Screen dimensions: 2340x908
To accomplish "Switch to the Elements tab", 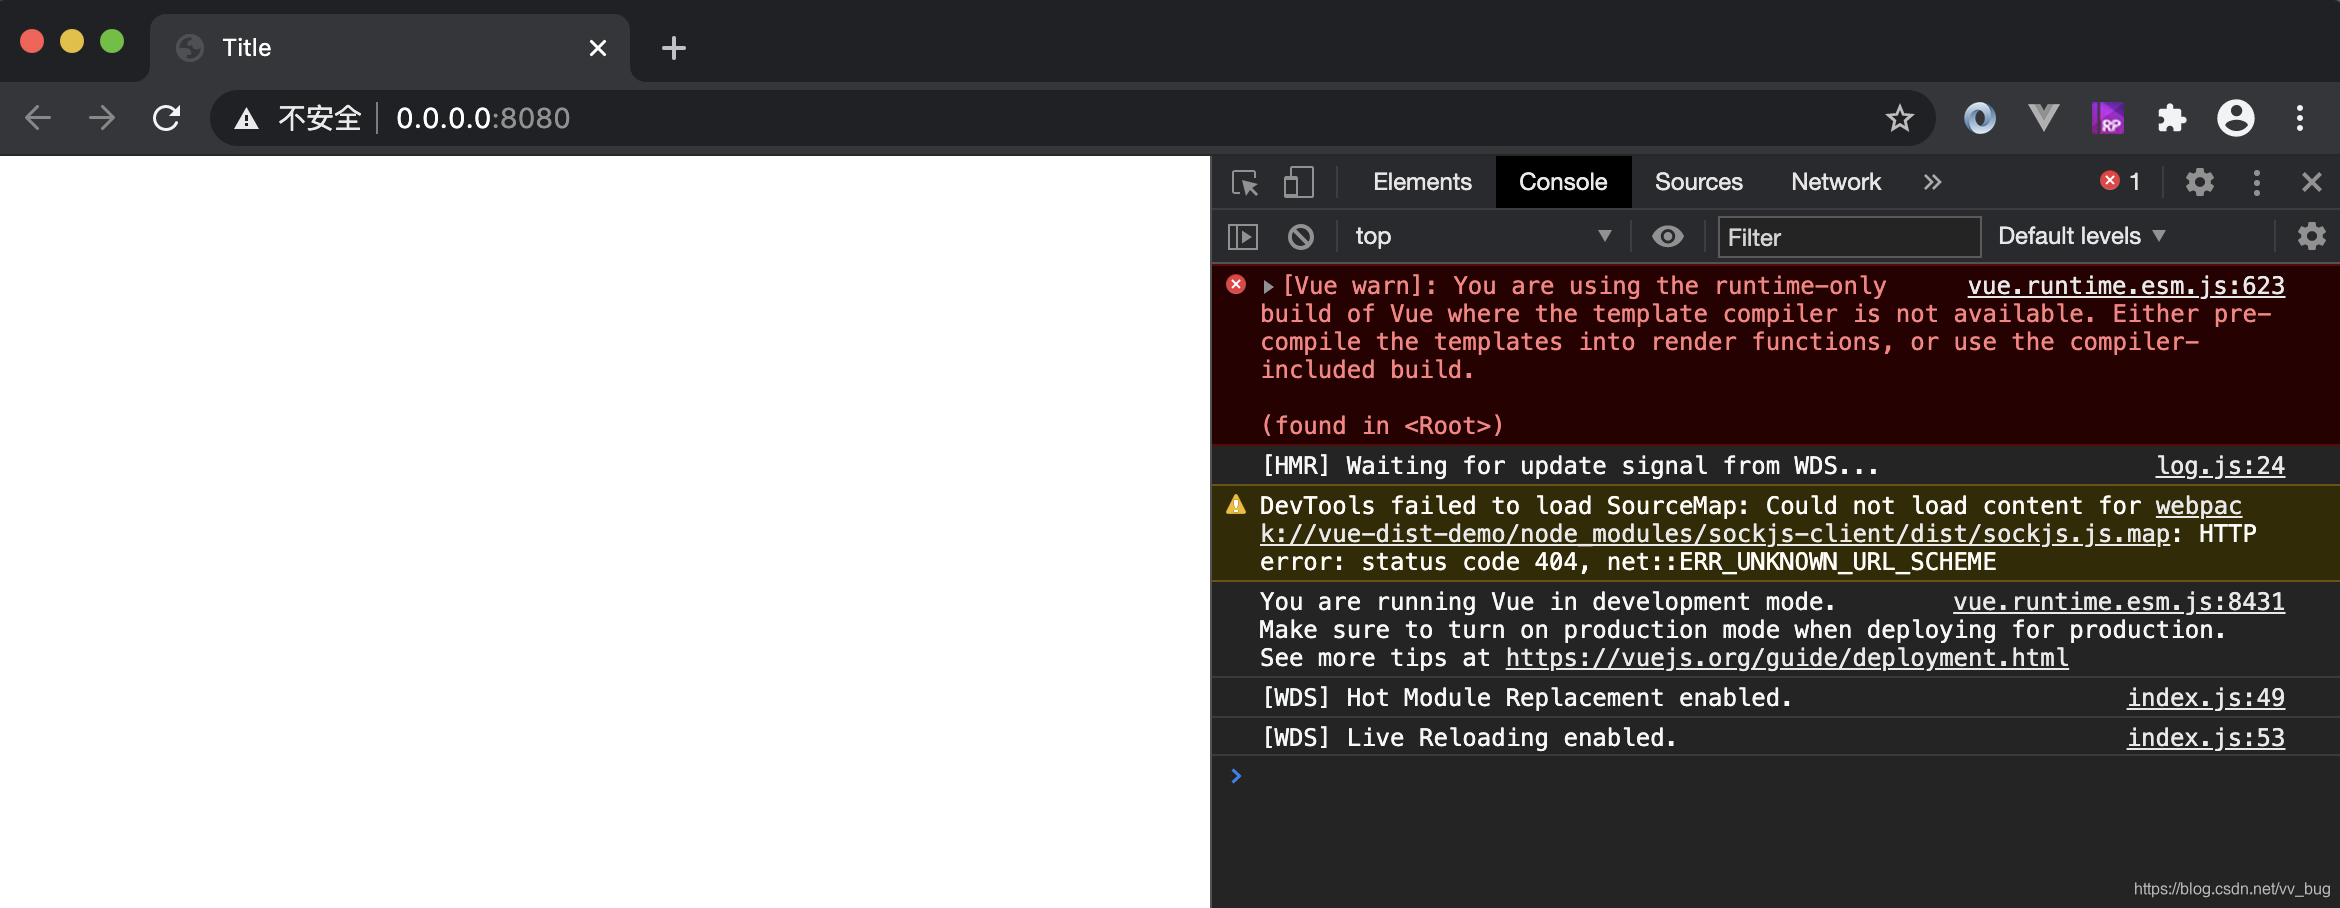I will click(1422, 182).
